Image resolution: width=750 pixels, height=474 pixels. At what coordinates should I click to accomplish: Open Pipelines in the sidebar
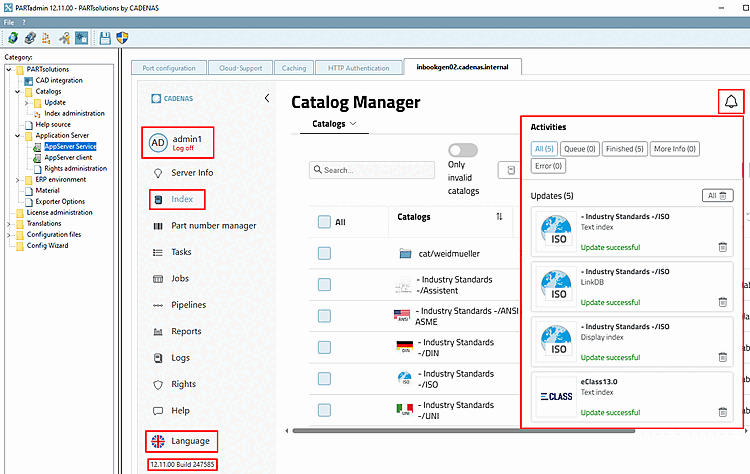188,305
